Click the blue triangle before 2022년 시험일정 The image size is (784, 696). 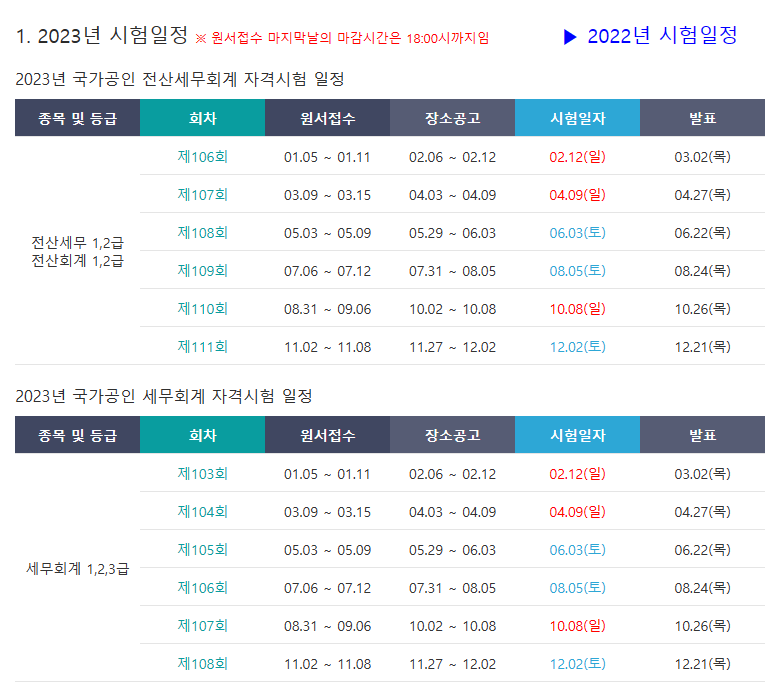(x=570, y=37)
